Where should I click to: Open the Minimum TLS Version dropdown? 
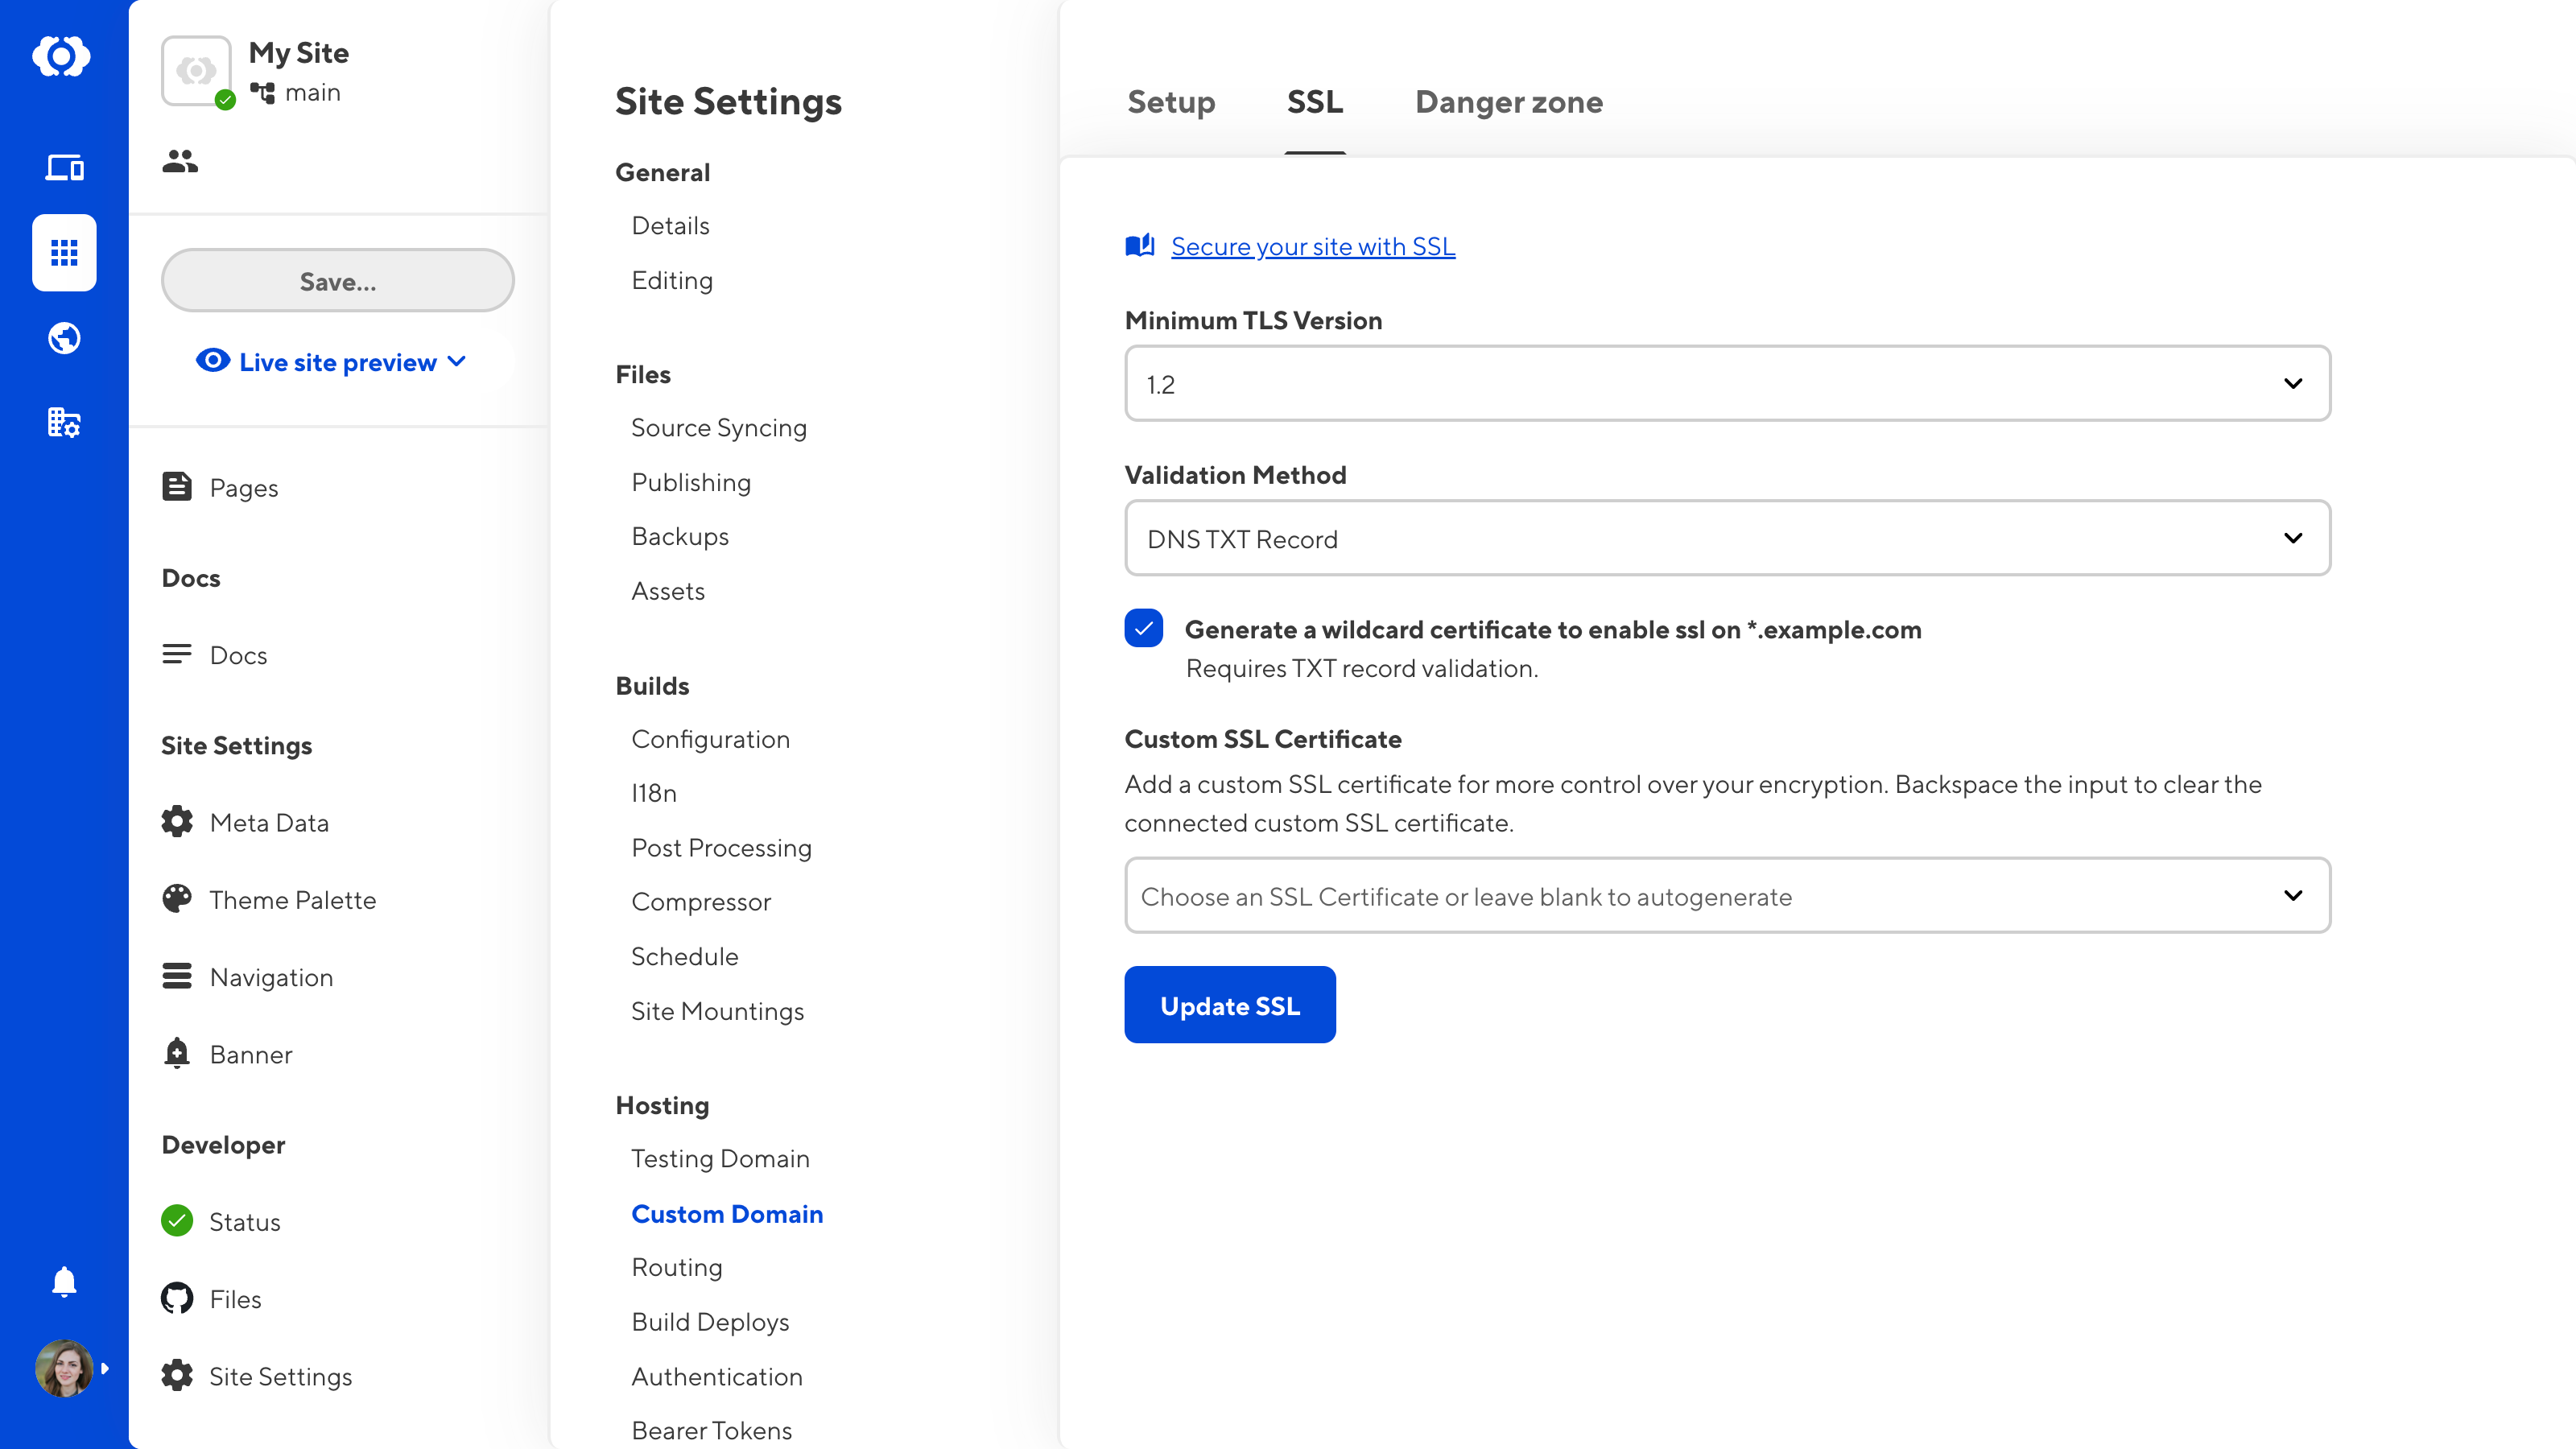coord(1727,384)
